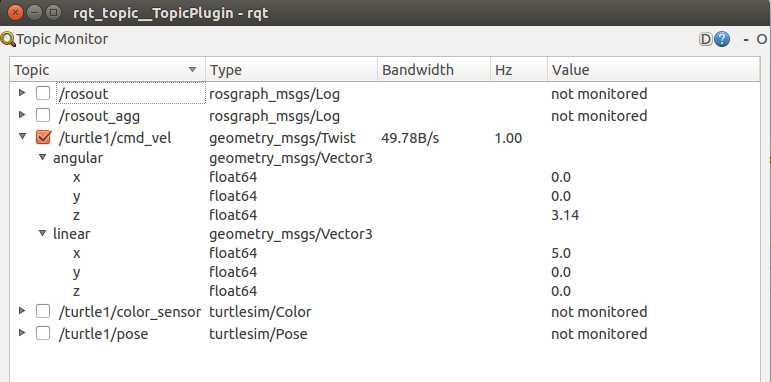
Task: Close the rqt window with red button
Action: coord(16,12)
